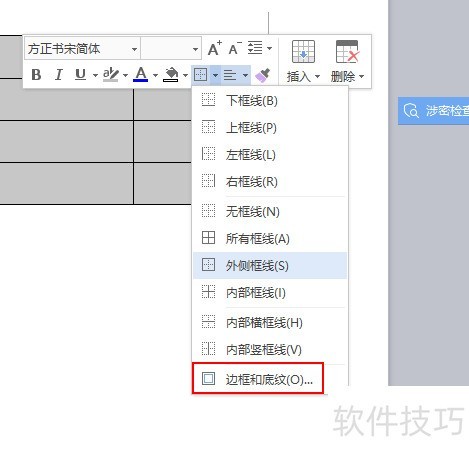
Task: Select the format painter brush
Action: click(263, 75)
